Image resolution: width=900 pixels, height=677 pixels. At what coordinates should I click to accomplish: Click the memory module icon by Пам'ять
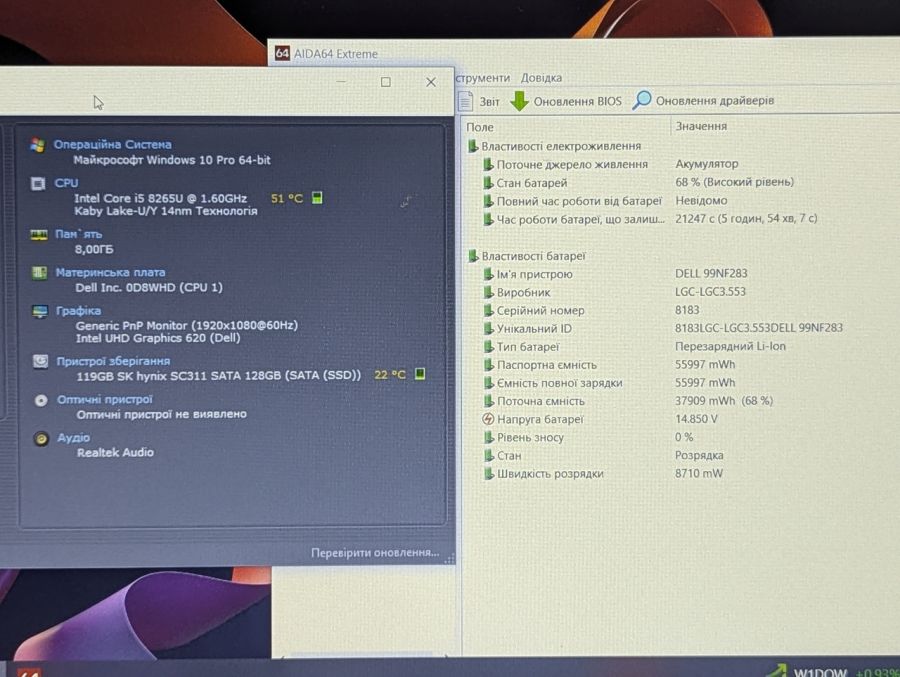38,234
